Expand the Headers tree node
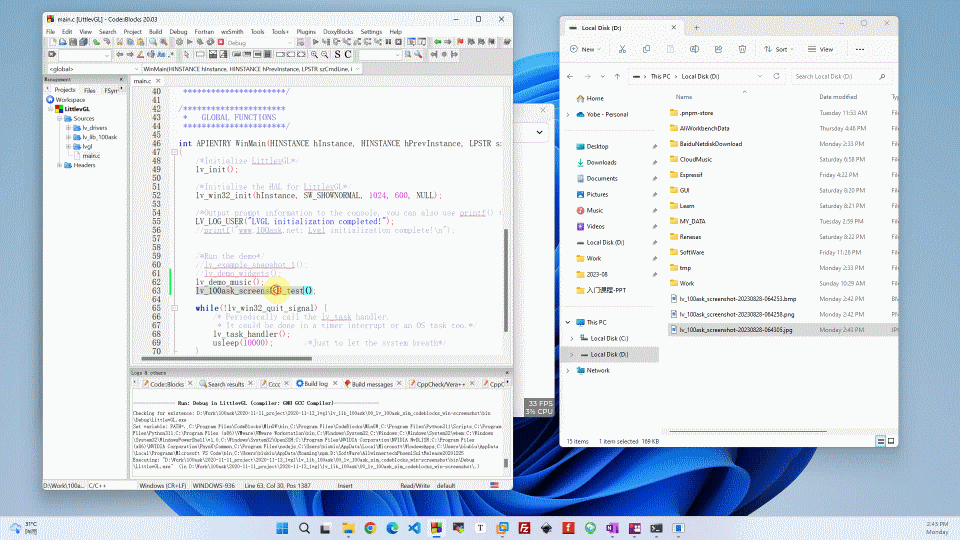Screen dimensions: 960x540 tap(59, 165)
